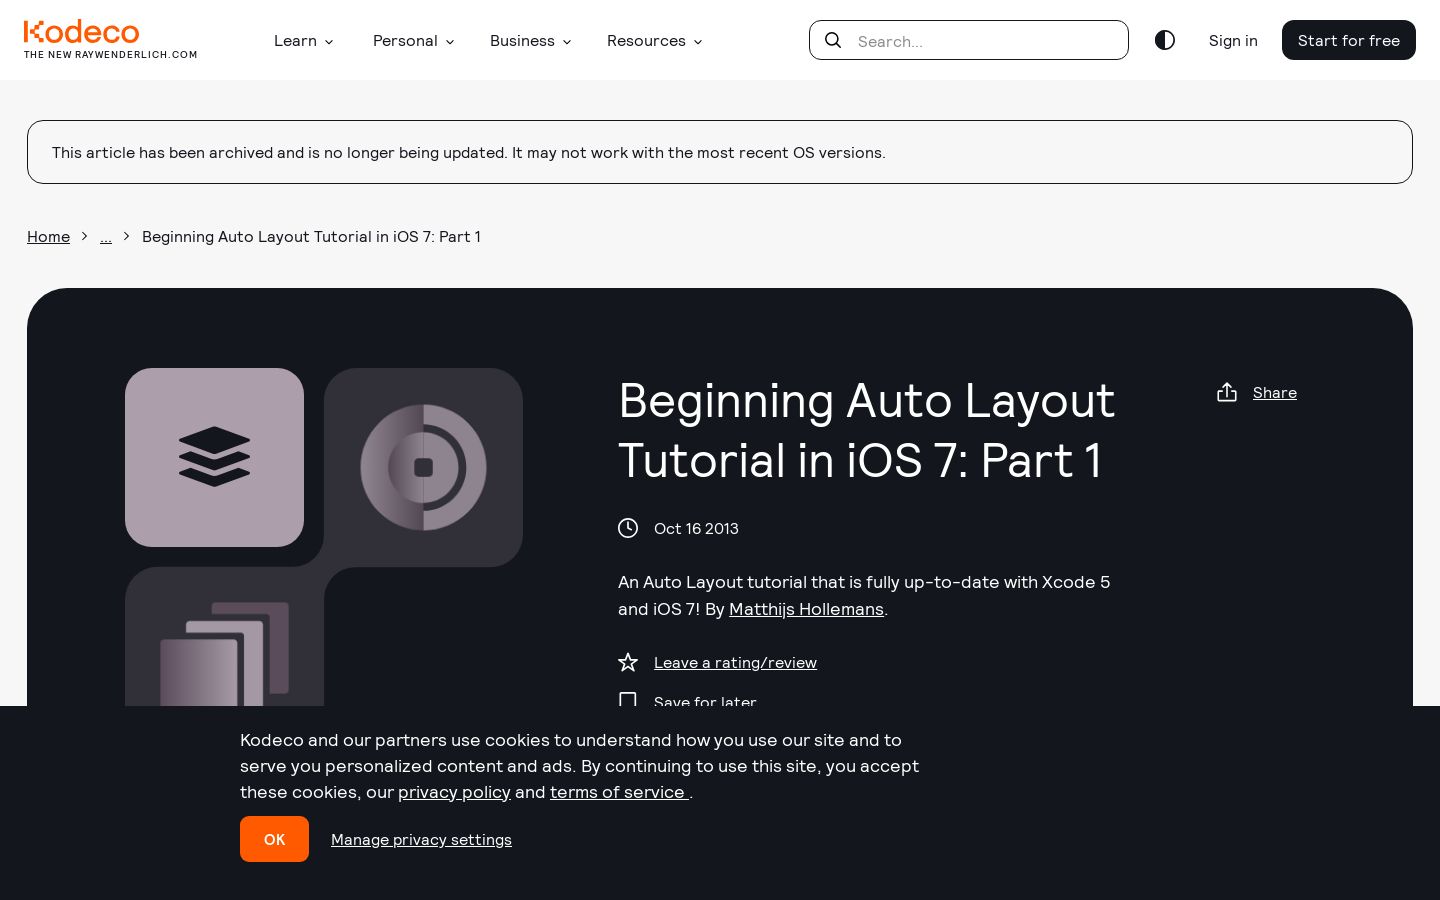Screen dimensions: 1440x900
Task: Click Sign in
Action: 1233,40
